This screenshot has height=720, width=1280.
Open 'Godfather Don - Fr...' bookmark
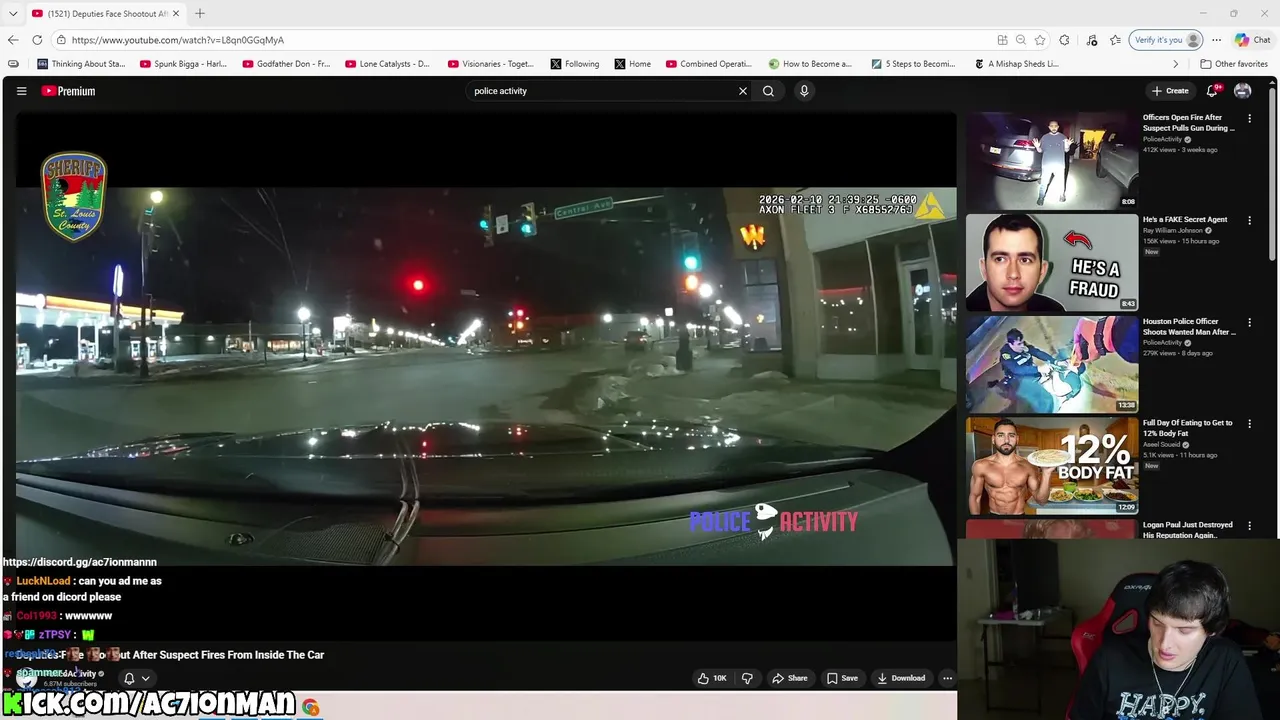(x=286, y=64)
